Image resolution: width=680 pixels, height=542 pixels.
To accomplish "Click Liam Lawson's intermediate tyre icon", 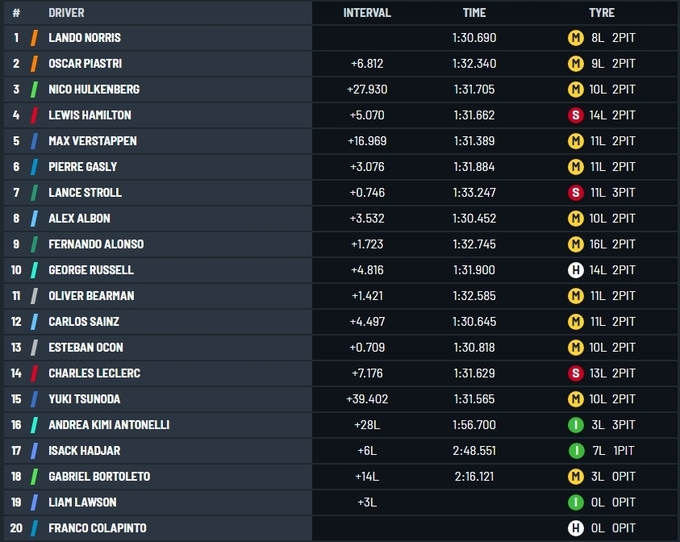I will (575, 502).
